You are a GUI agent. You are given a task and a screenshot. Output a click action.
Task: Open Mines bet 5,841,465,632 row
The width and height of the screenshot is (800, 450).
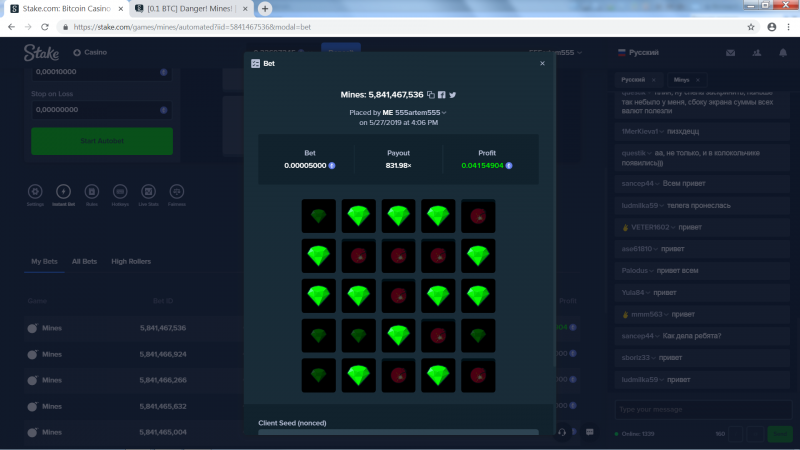[134, 406]
